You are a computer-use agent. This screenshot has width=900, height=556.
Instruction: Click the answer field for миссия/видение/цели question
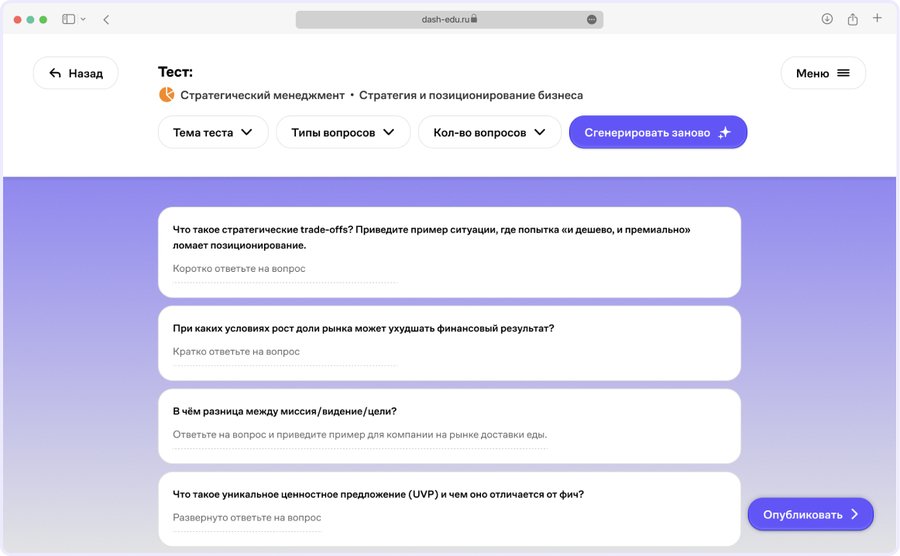360,435
